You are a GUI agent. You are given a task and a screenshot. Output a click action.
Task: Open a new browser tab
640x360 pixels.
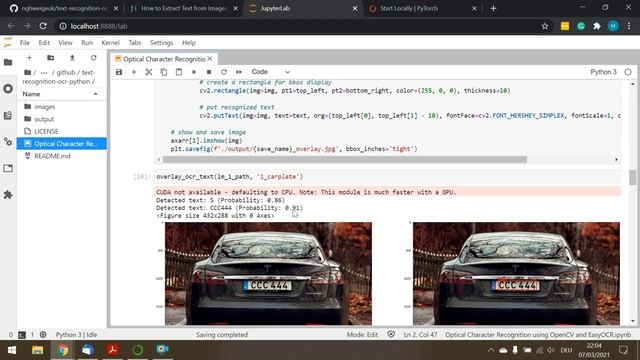[x=493, y=8]
